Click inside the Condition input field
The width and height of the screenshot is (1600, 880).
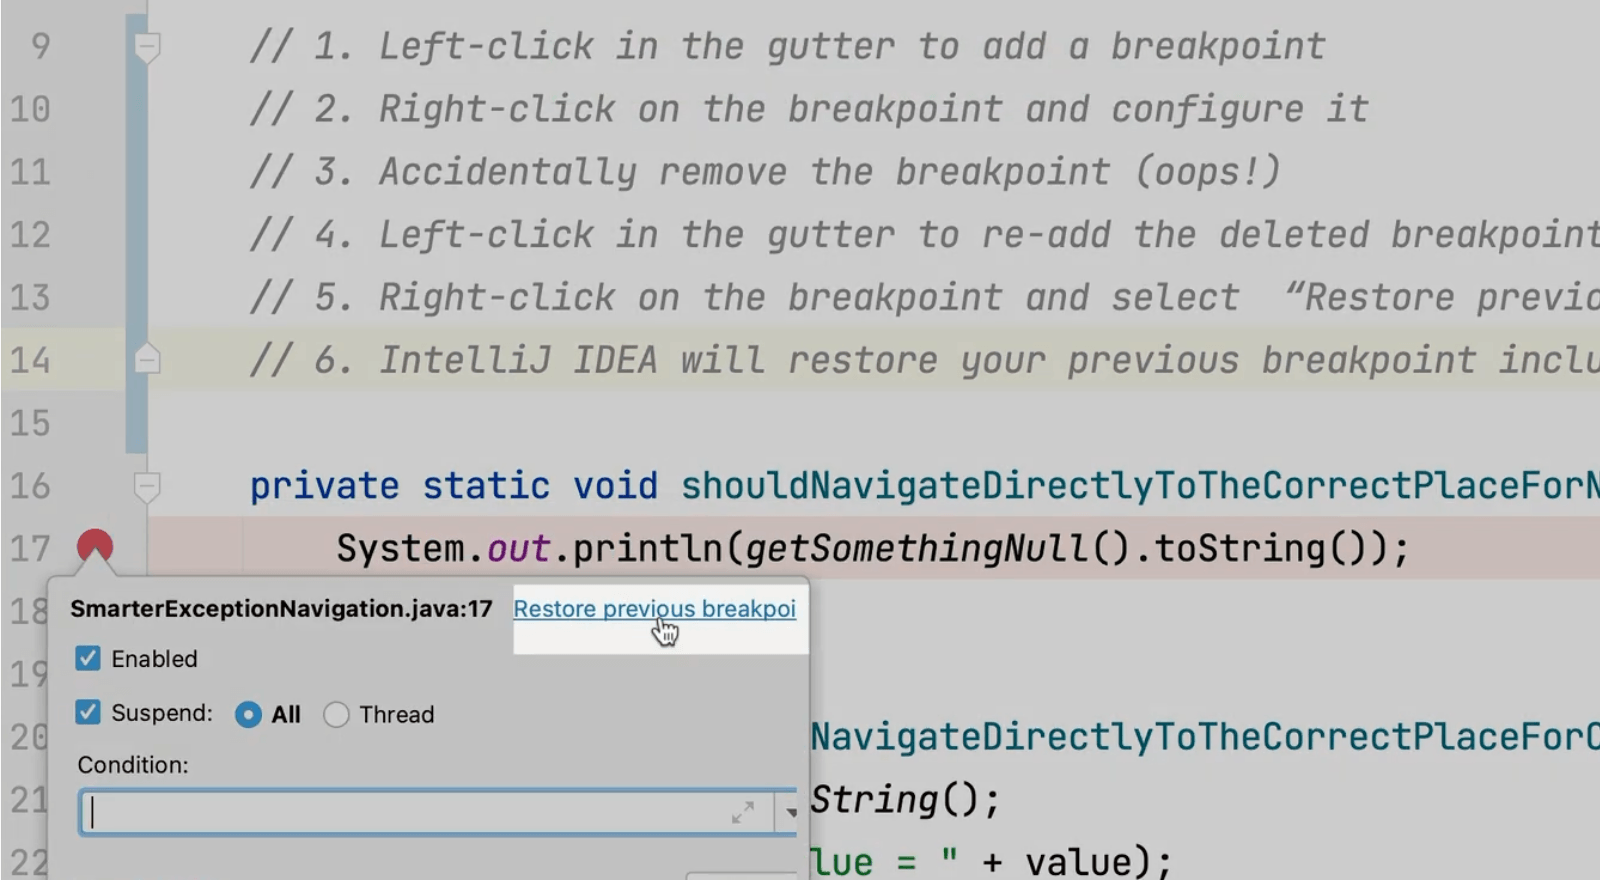click(400, 813)
